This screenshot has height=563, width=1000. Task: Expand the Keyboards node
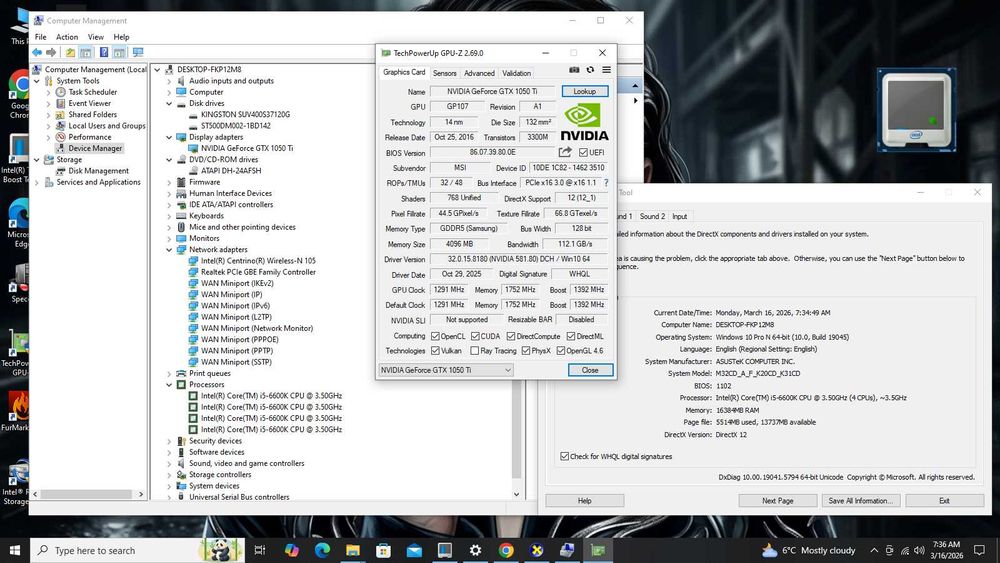pos(169,216)
